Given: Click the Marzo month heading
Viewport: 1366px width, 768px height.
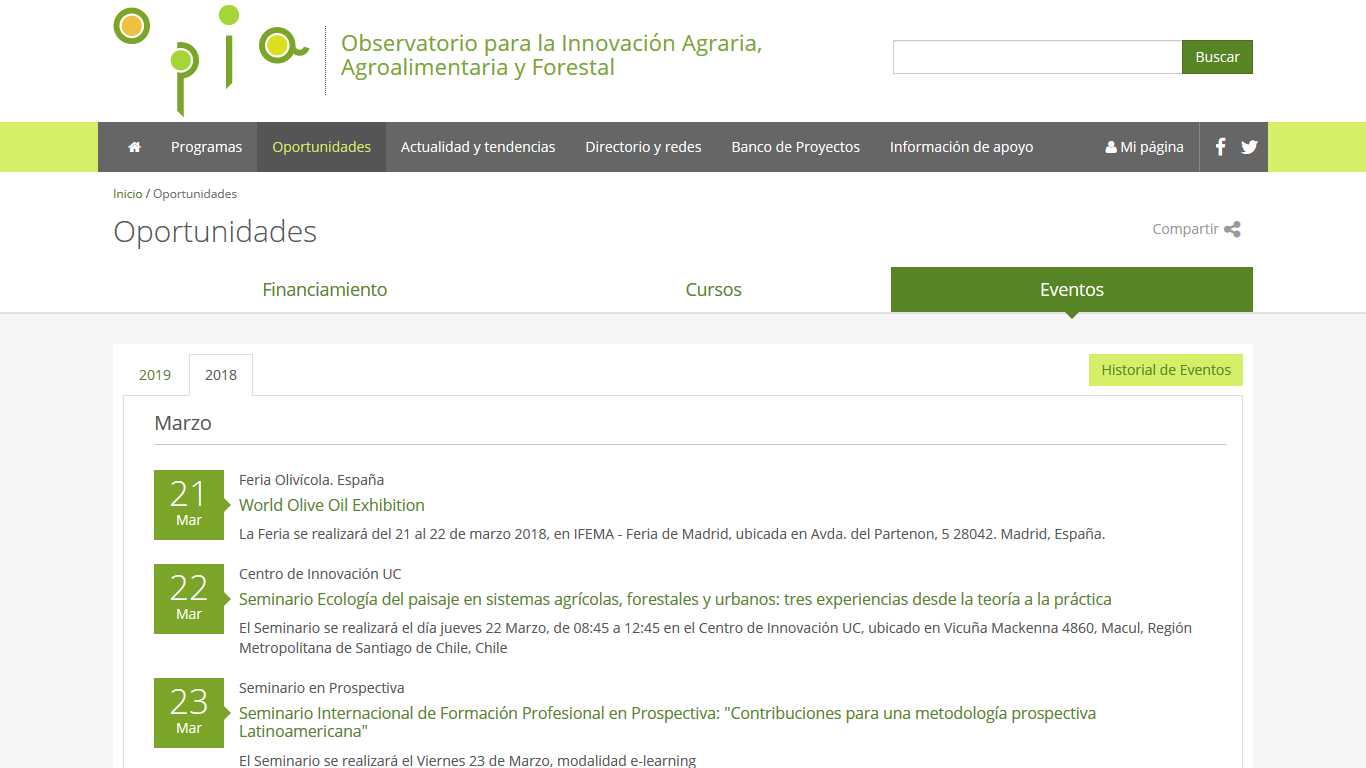Looking at the screenshot, I should (183, 423).
